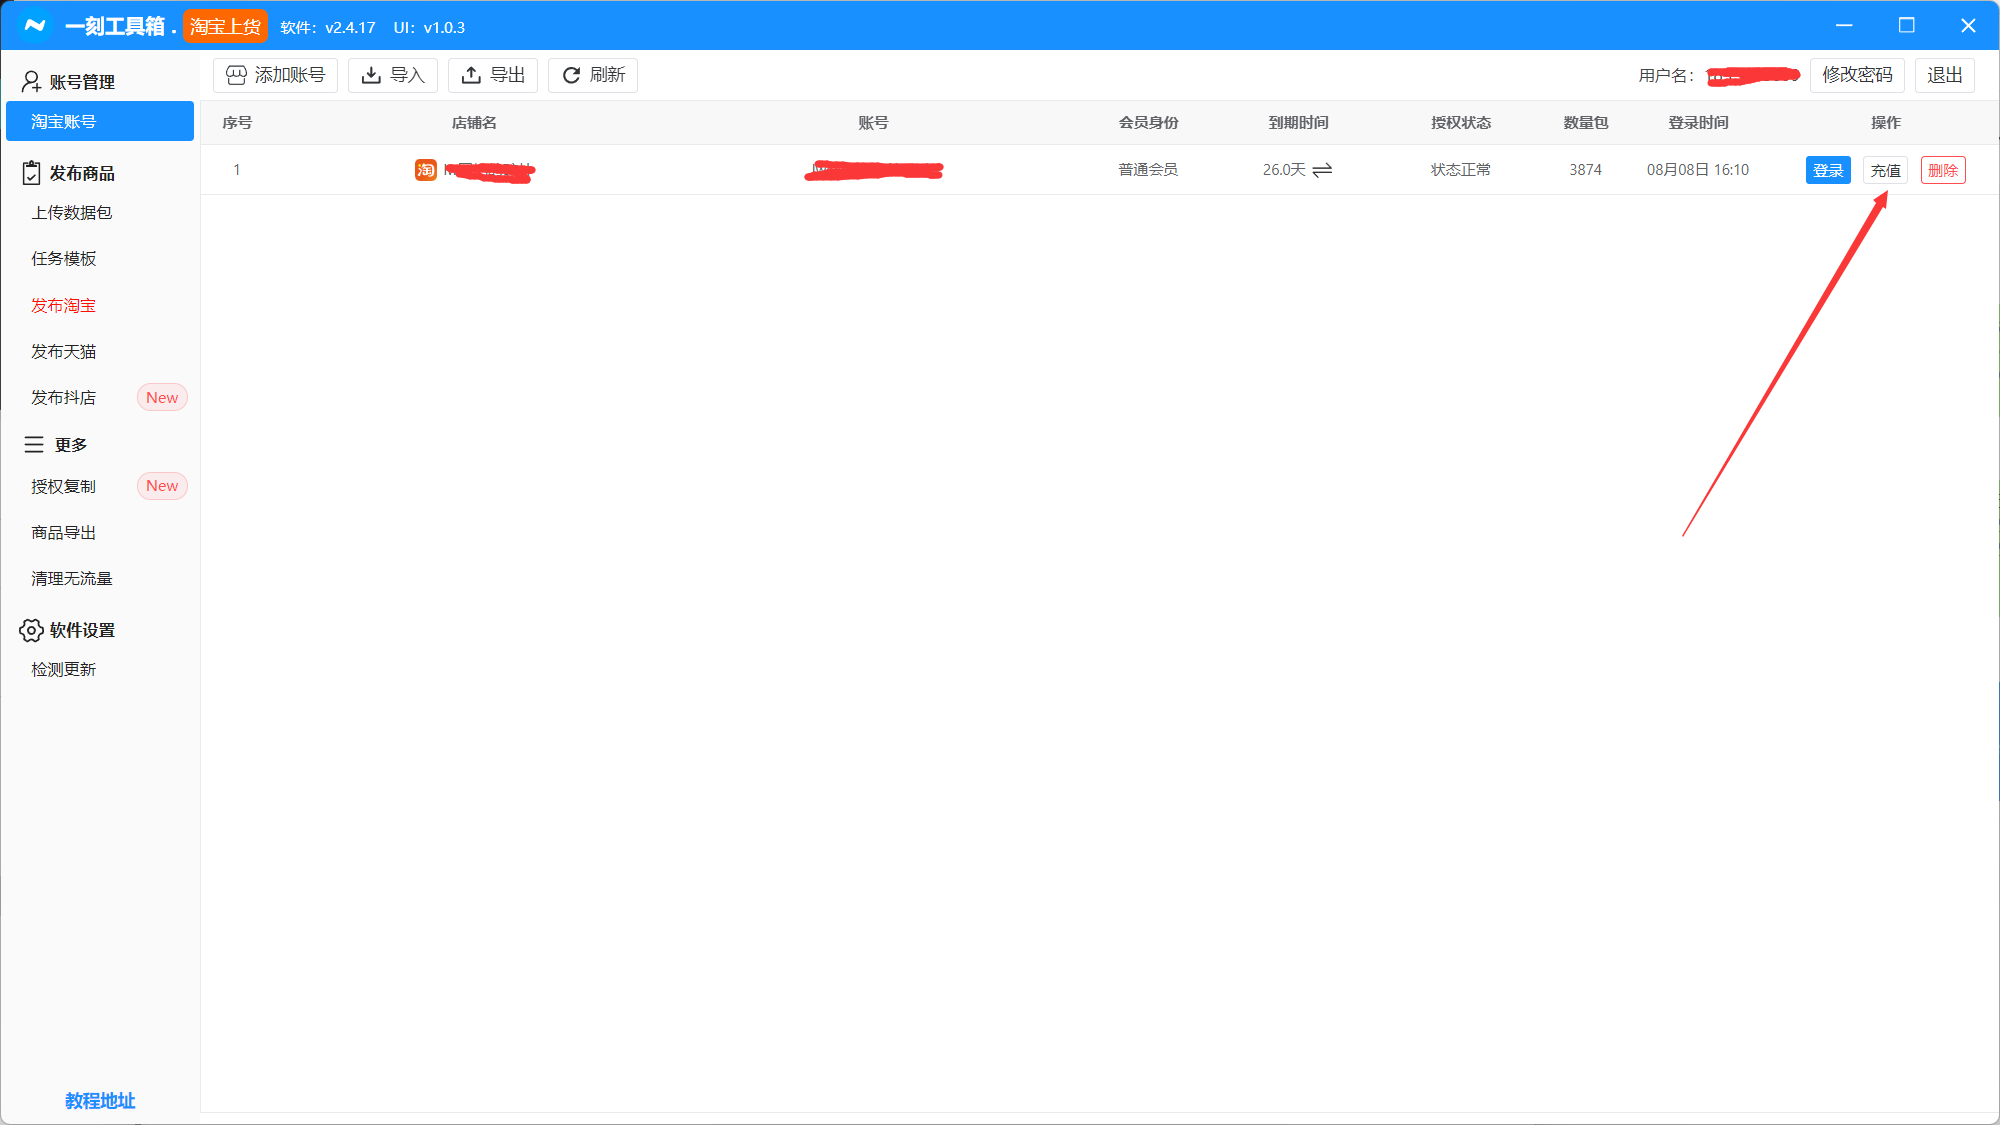This screenshot has height=1125, width=2000.
Task: Click the 26.0天 expiry value
Action: point(1284,170)
